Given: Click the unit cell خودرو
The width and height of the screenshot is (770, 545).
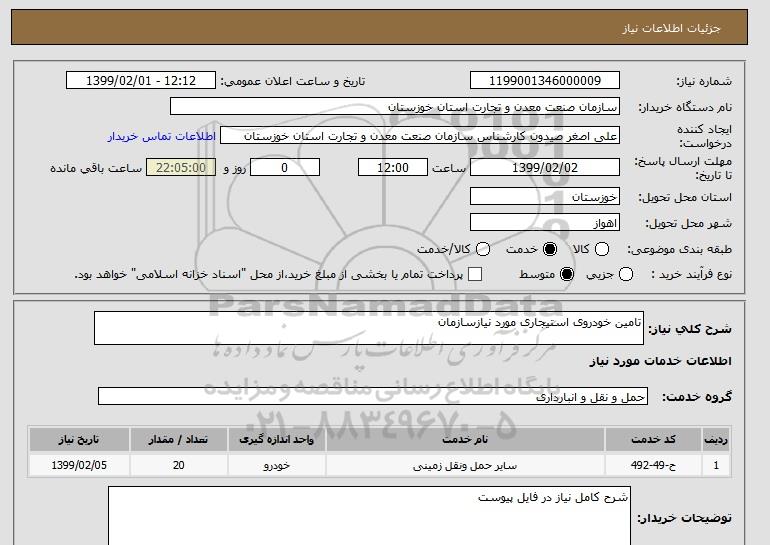Looking at the screenshot, I should click(276, 465).
